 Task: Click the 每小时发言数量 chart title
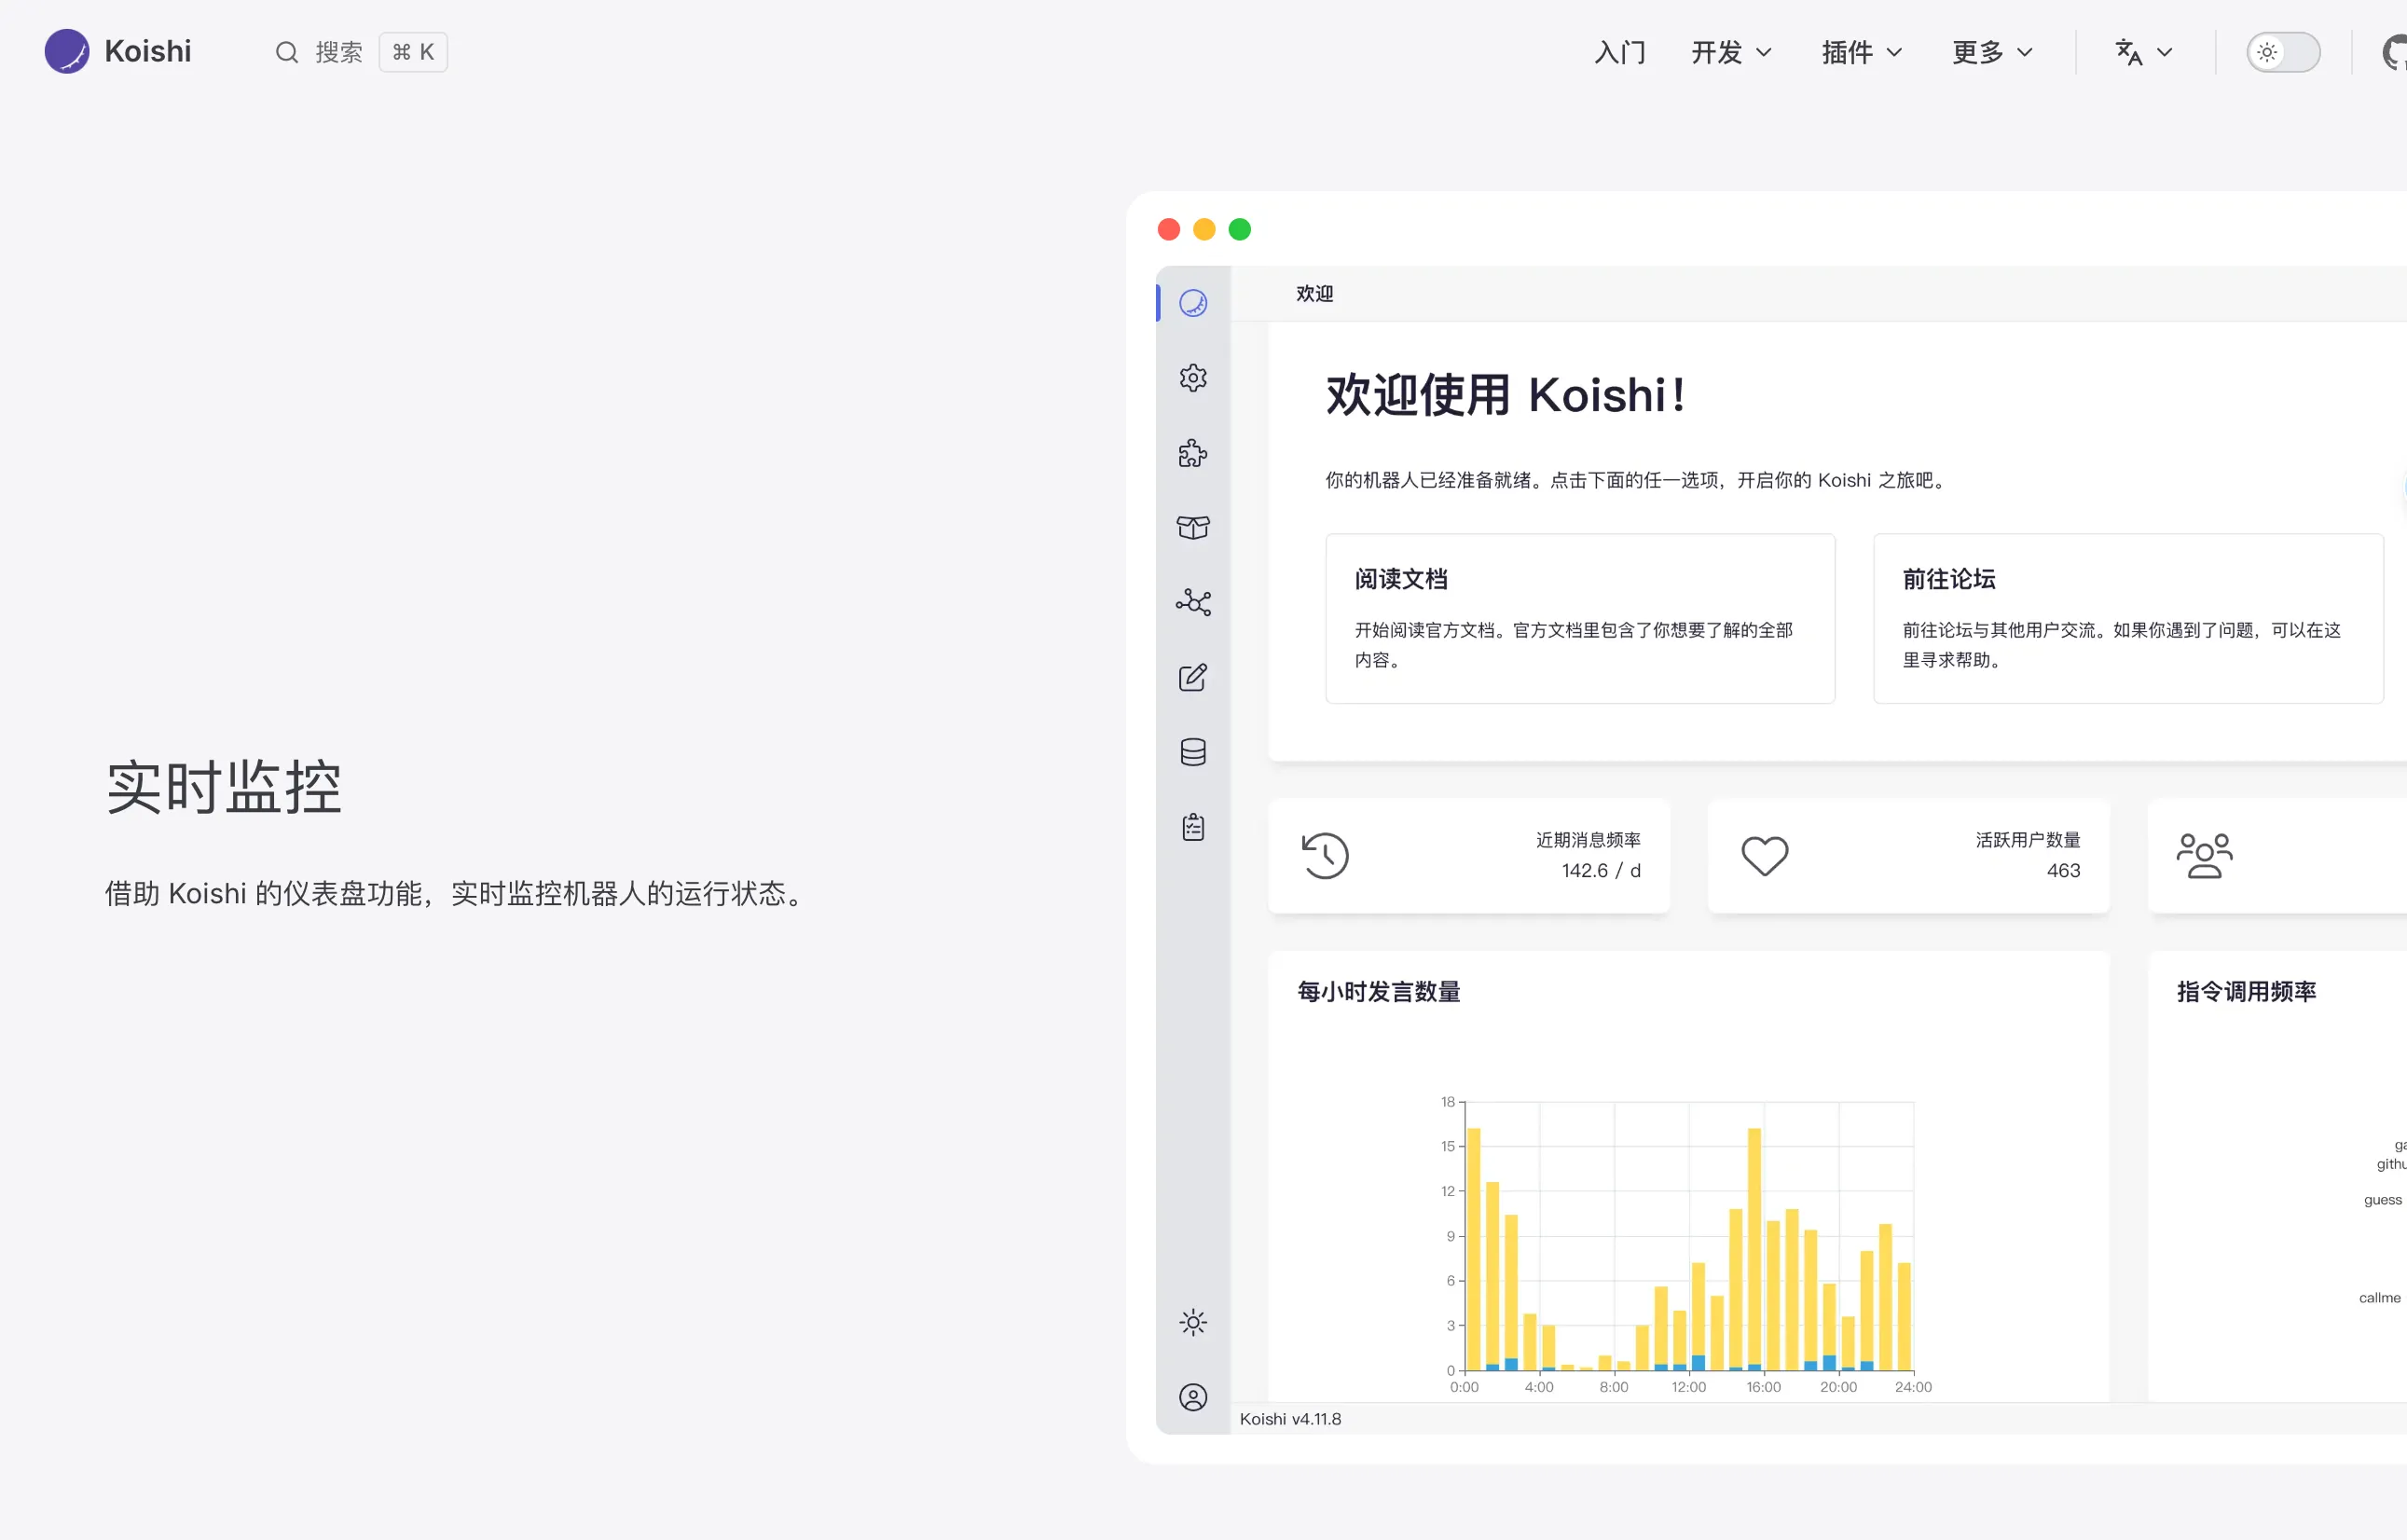1378,991
